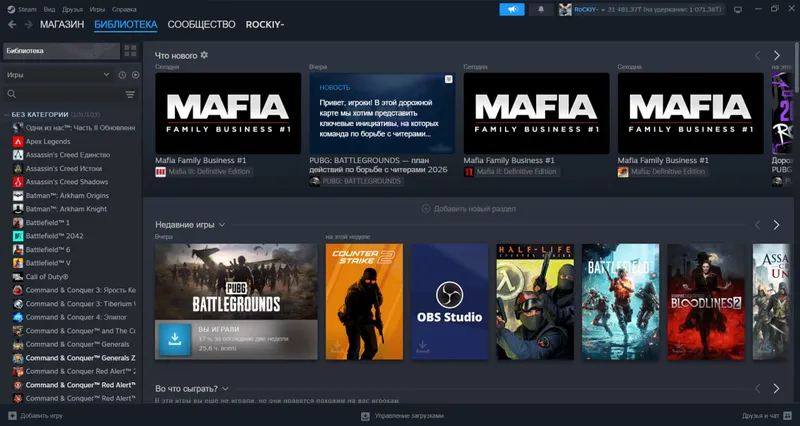Download PUBG Battlegrounds with blue button
The width and height of the screenshot is (800, 426).
(x=174, y=339)
